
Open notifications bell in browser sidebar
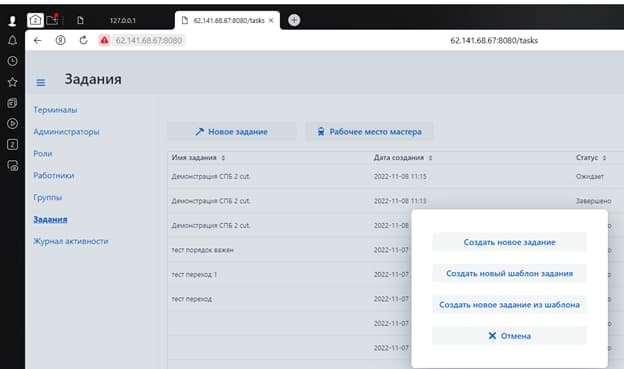tap(12, 40)
